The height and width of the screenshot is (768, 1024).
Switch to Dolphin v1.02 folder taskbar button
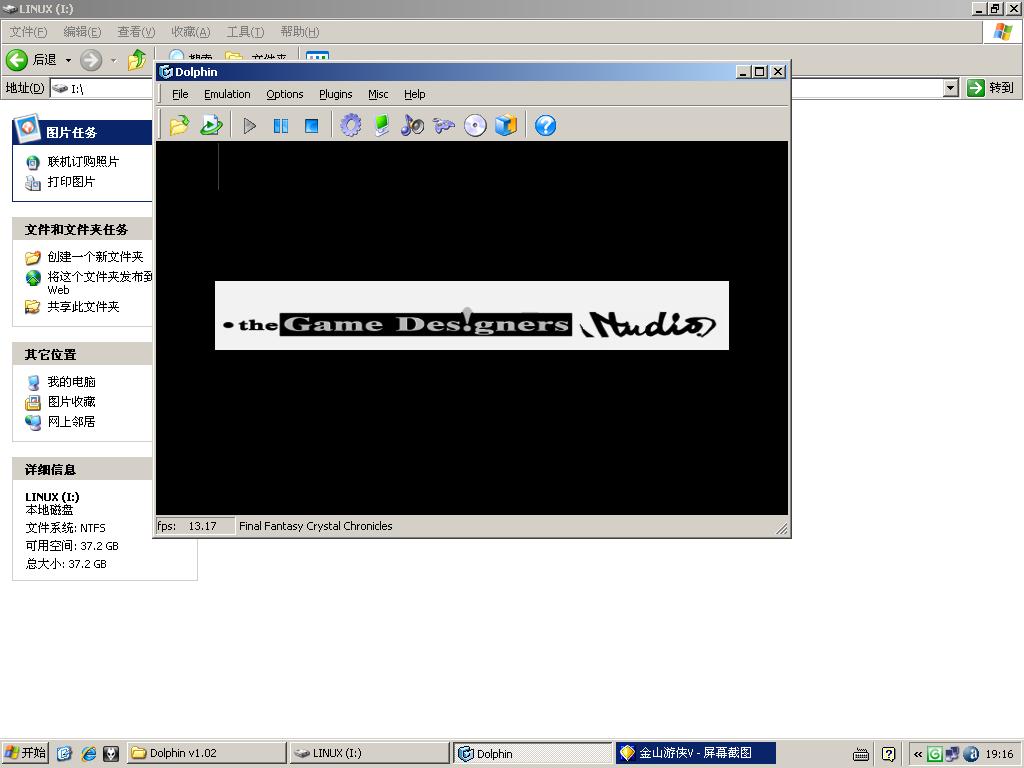pos(206,753)
